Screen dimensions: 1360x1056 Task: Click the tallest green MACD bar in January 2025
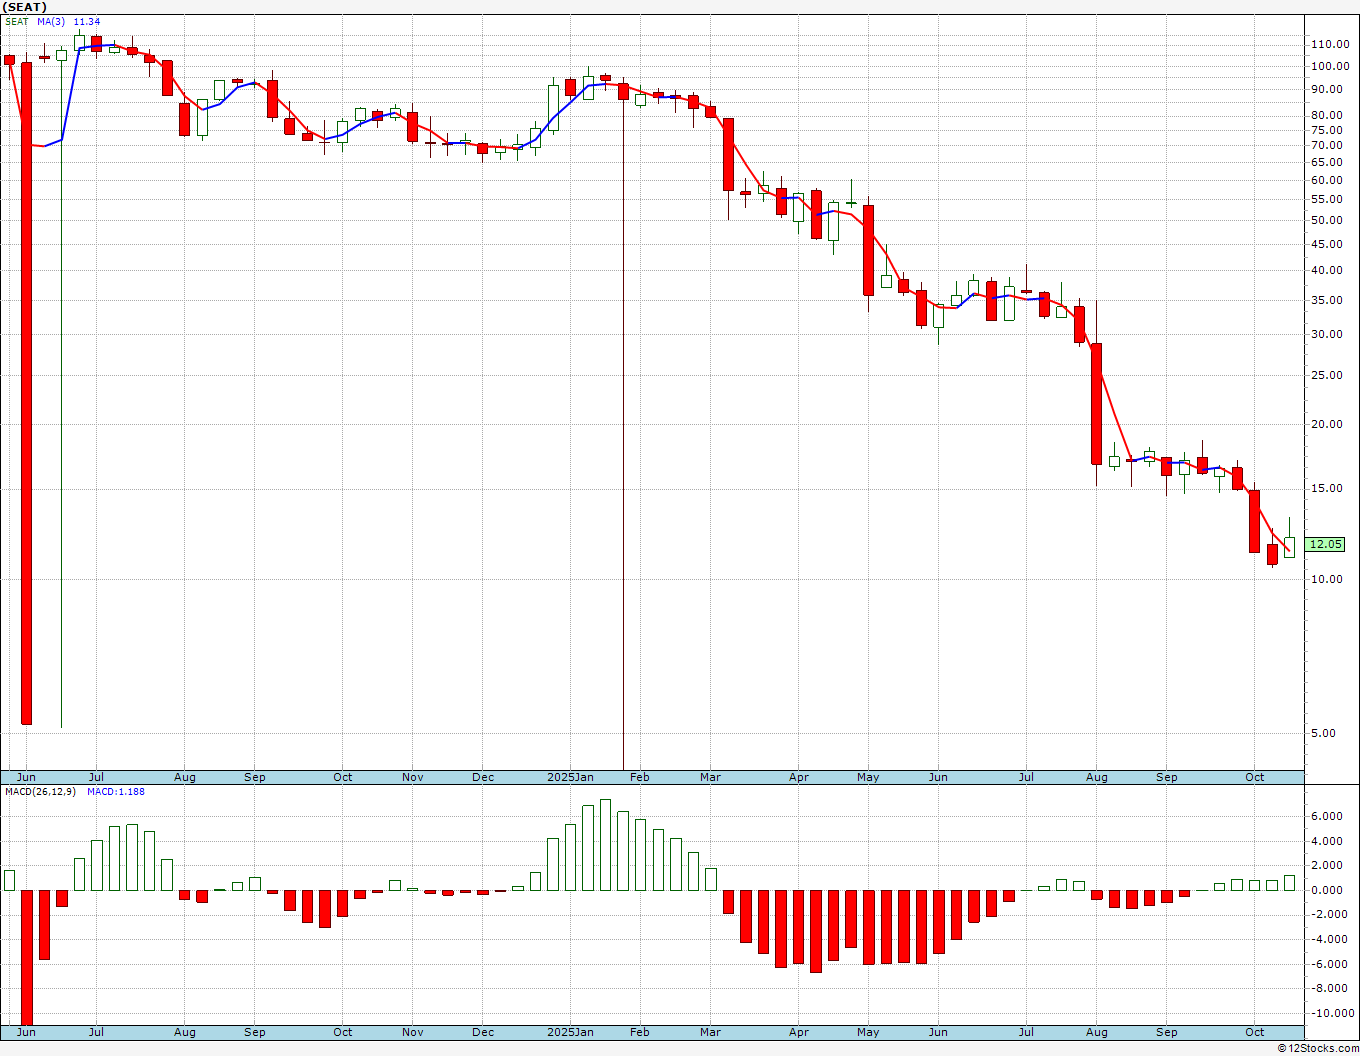click(x=605, y=845)
